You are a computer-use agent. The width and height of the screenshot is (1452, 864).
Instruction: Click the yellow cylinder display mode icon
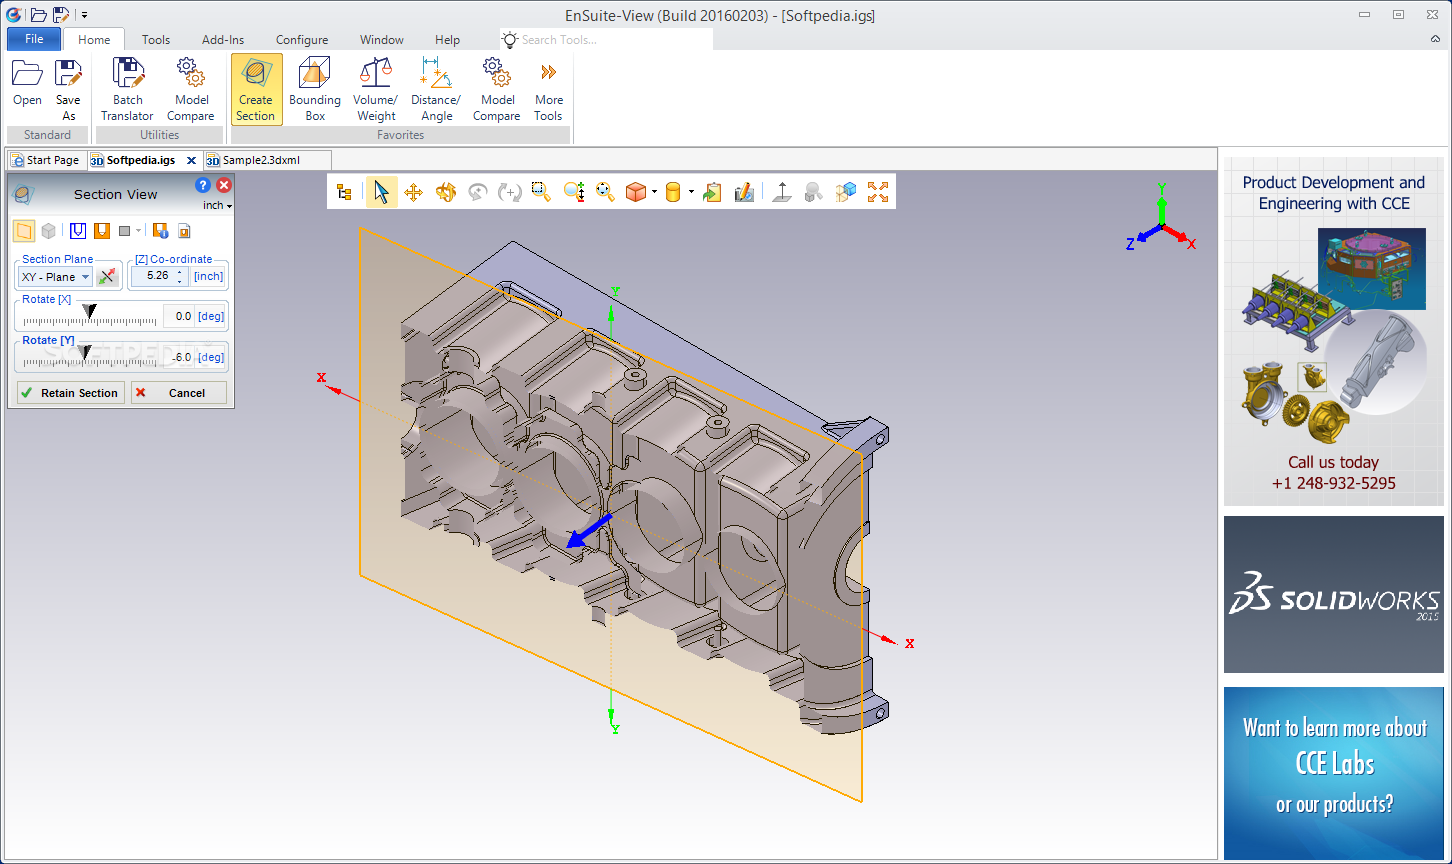pyautogui.click(x=673, y=192)
